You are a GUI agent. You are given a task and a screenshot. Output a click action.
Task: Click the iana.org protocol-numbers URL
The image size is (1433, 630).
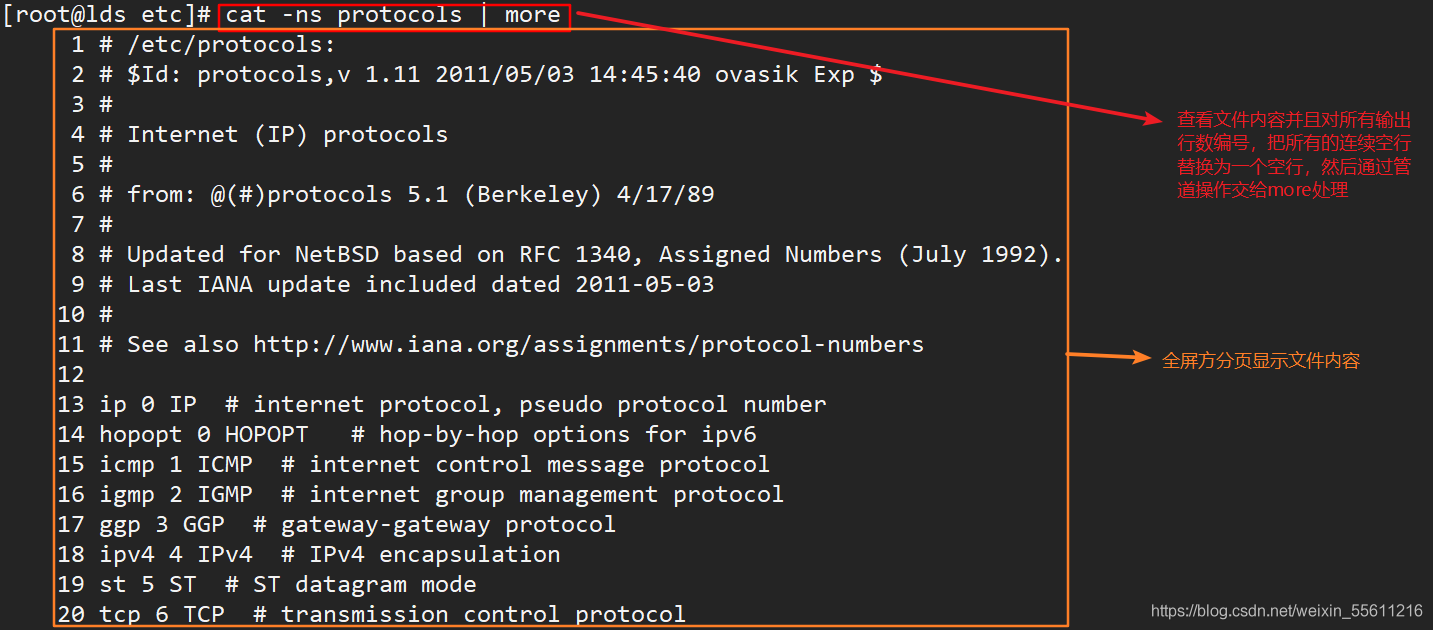pos(588,345)
